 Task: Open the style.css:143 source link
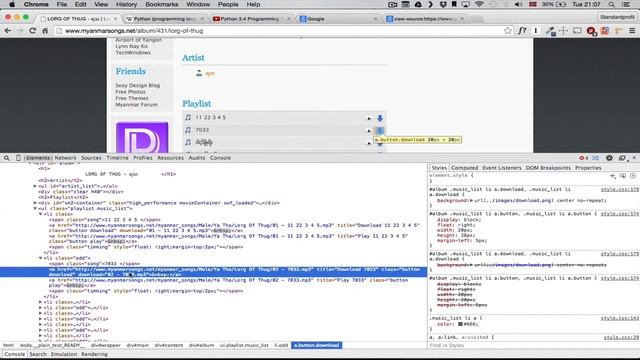tap(619, 318)
